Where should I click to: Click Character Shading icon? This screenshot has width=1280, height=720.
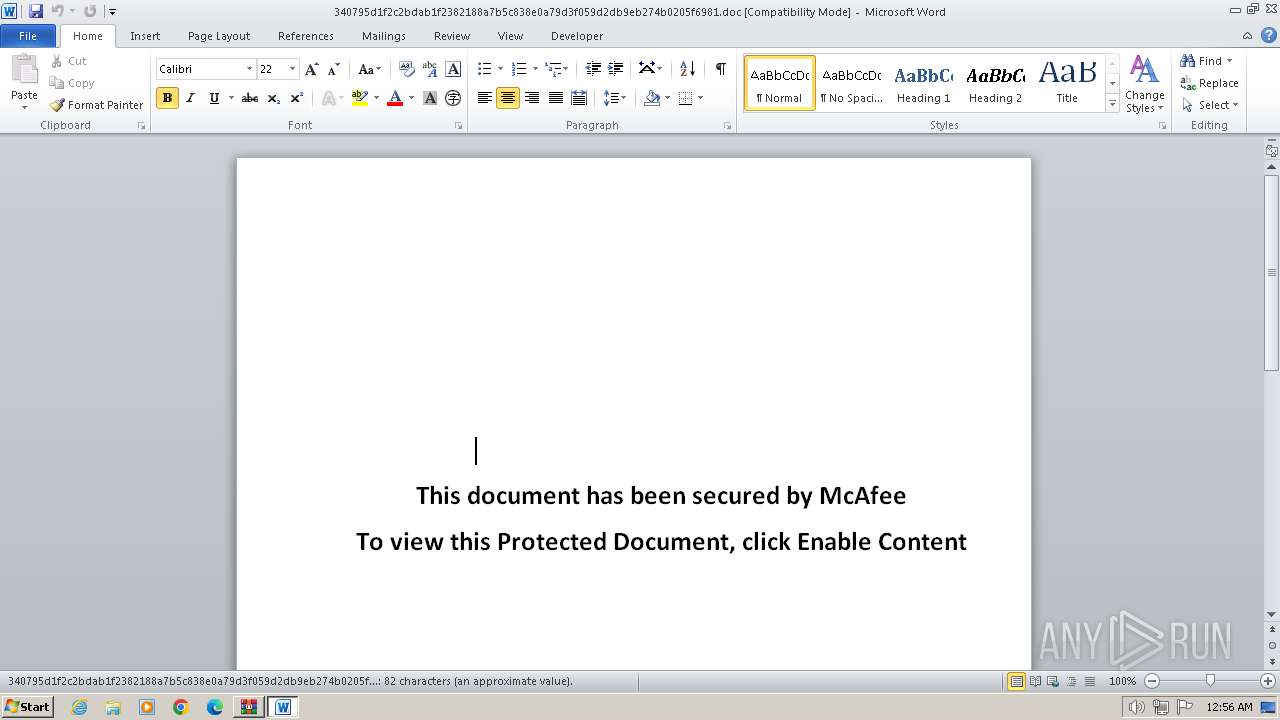pyautogui.click(x=430, y=98)
